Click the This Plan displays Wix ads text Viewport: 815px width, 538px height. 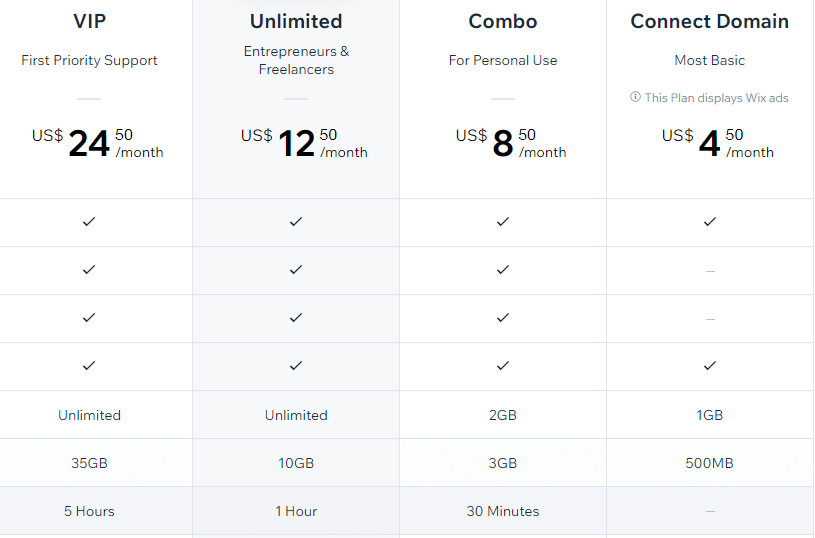pyautogui.click(x=716, y=98)
